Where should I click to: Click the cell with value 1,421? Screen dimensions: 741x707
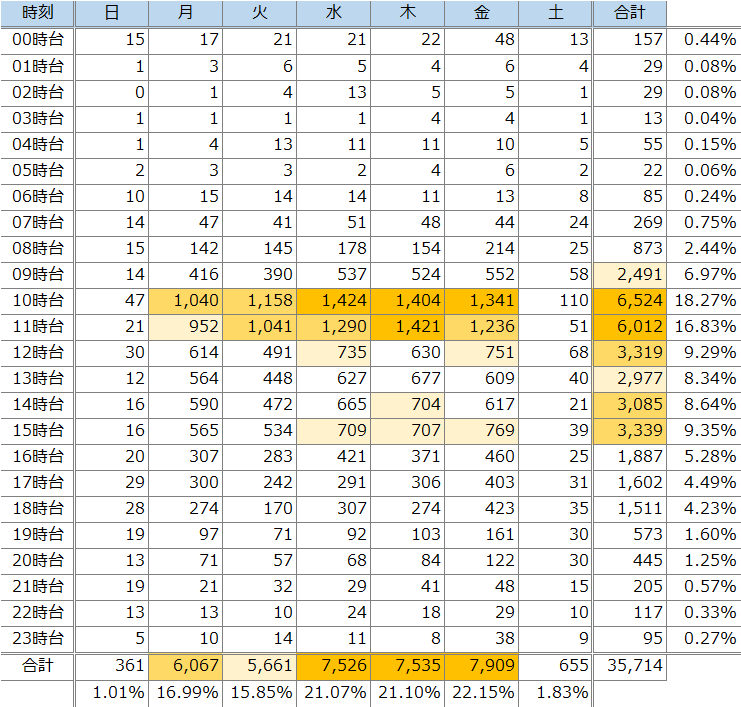point(408,326)
